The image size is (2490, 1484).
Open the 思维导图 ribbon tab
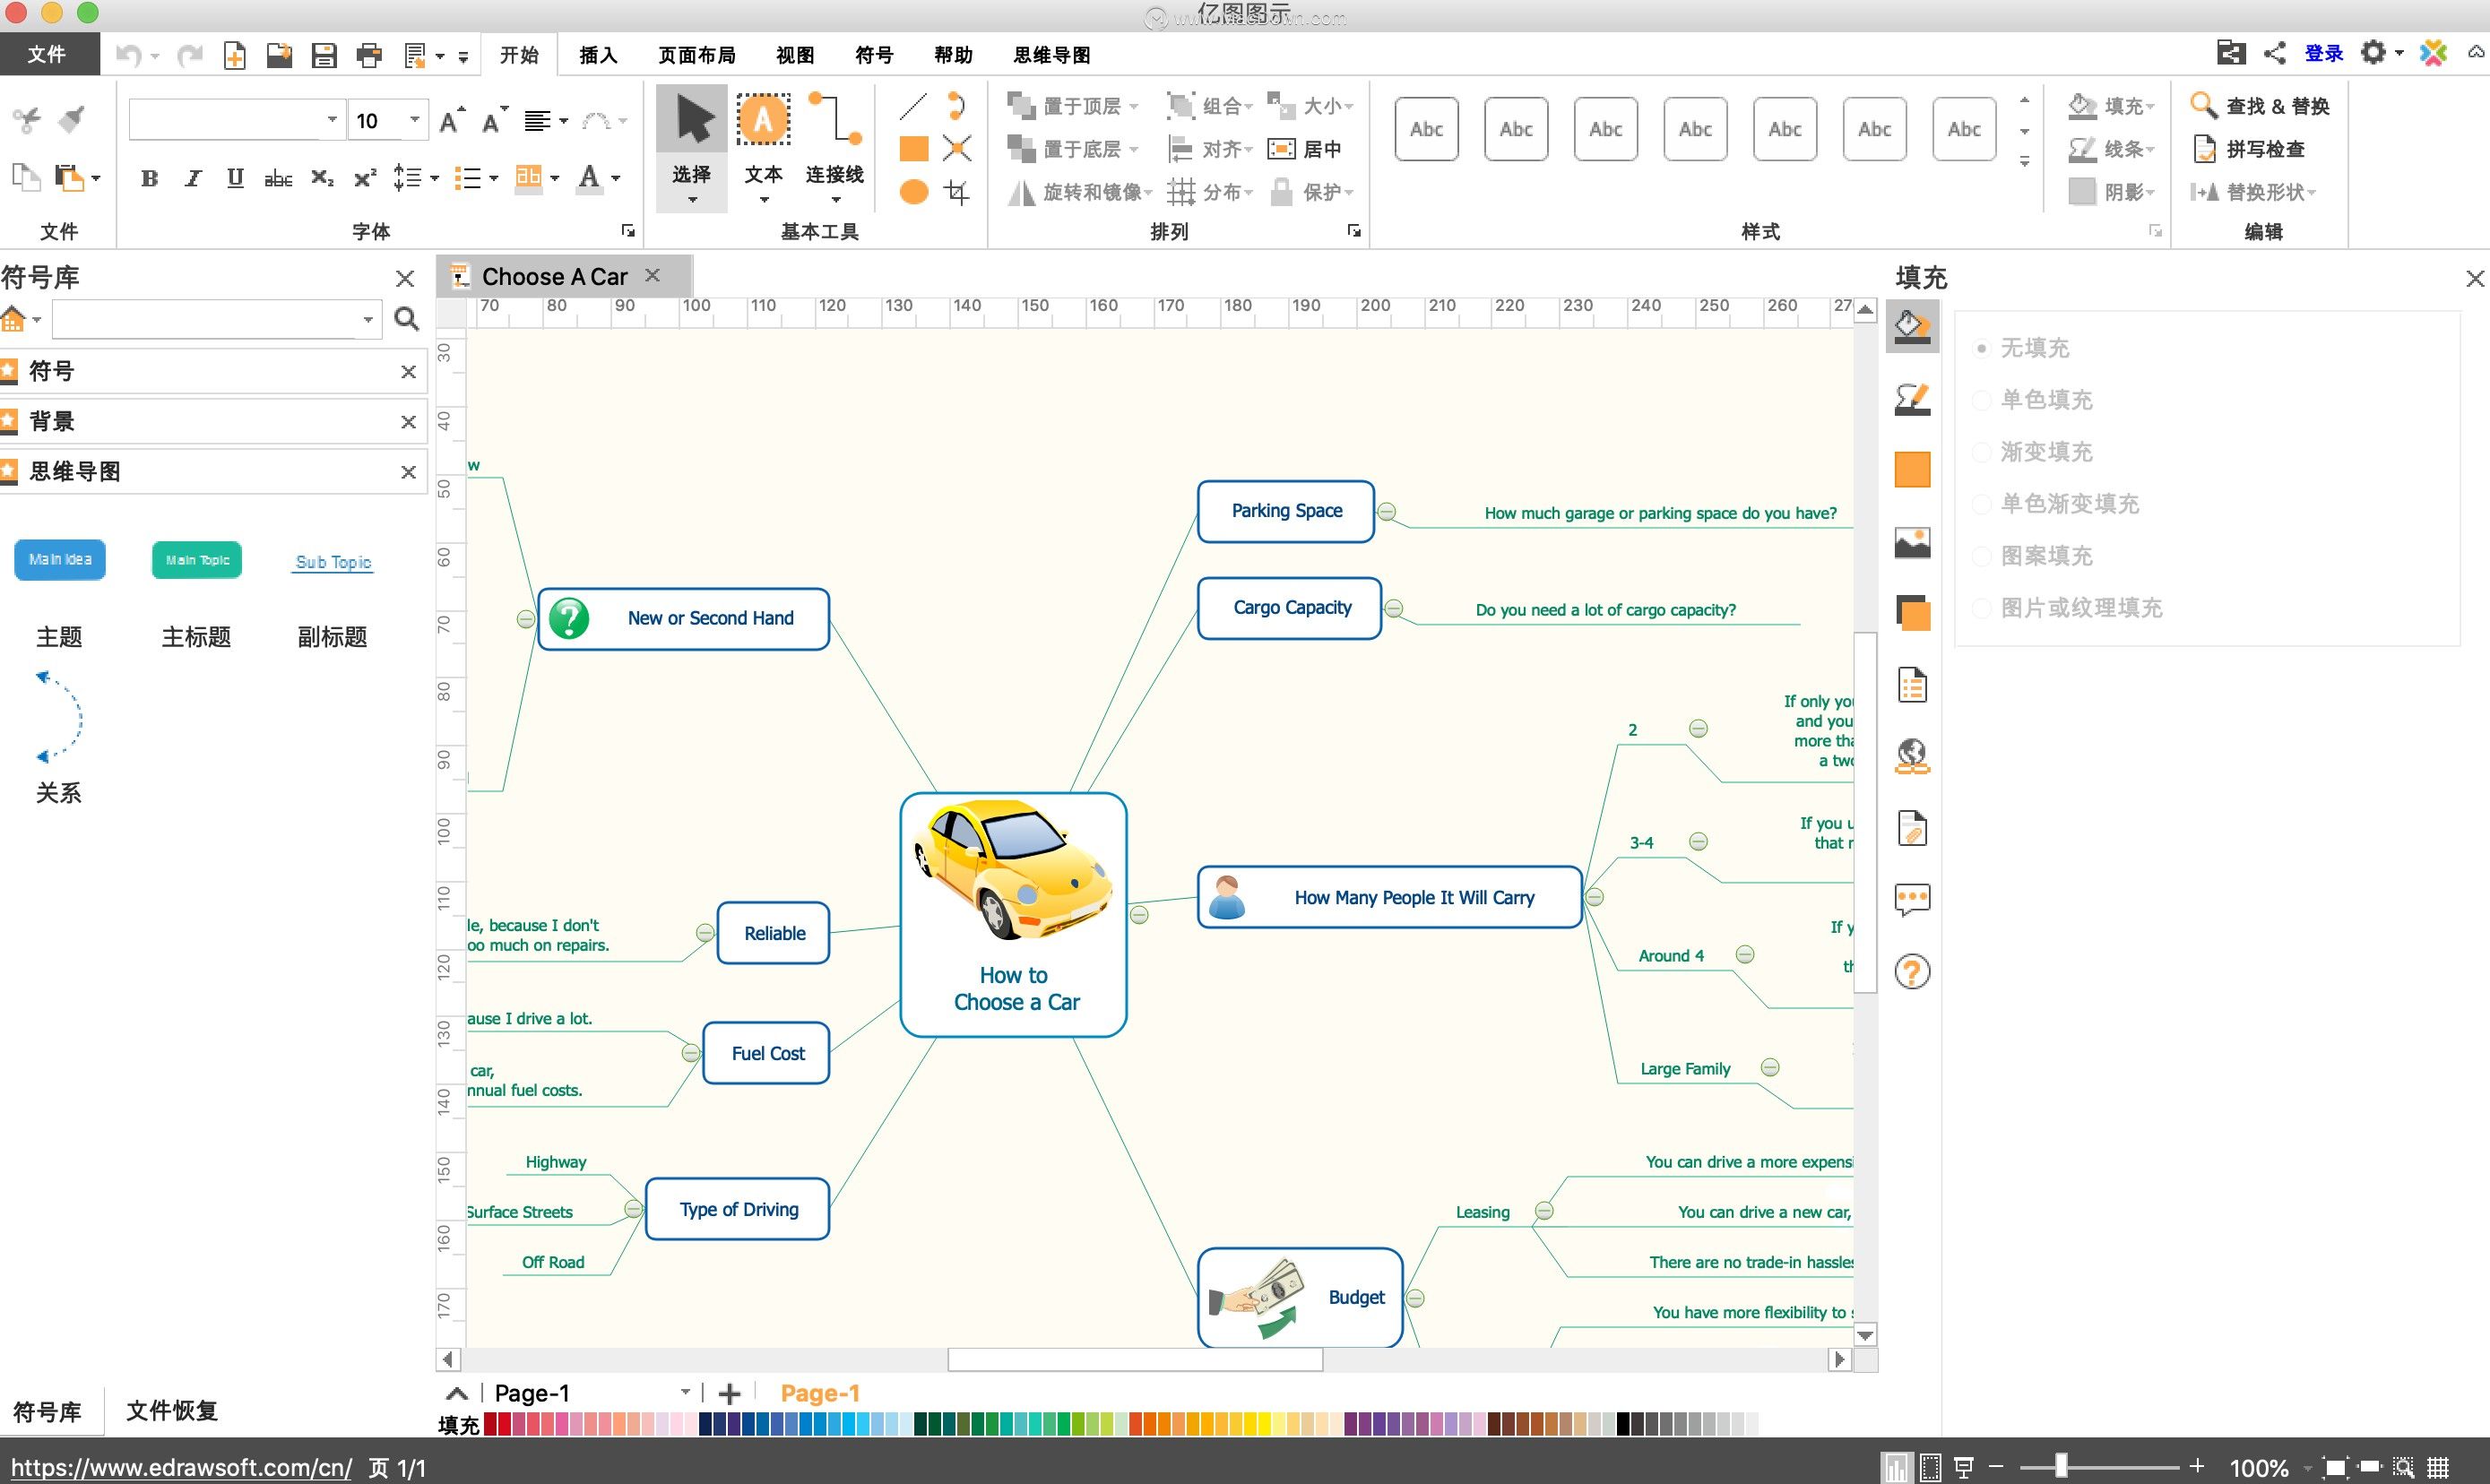(x=1051, y=55)
